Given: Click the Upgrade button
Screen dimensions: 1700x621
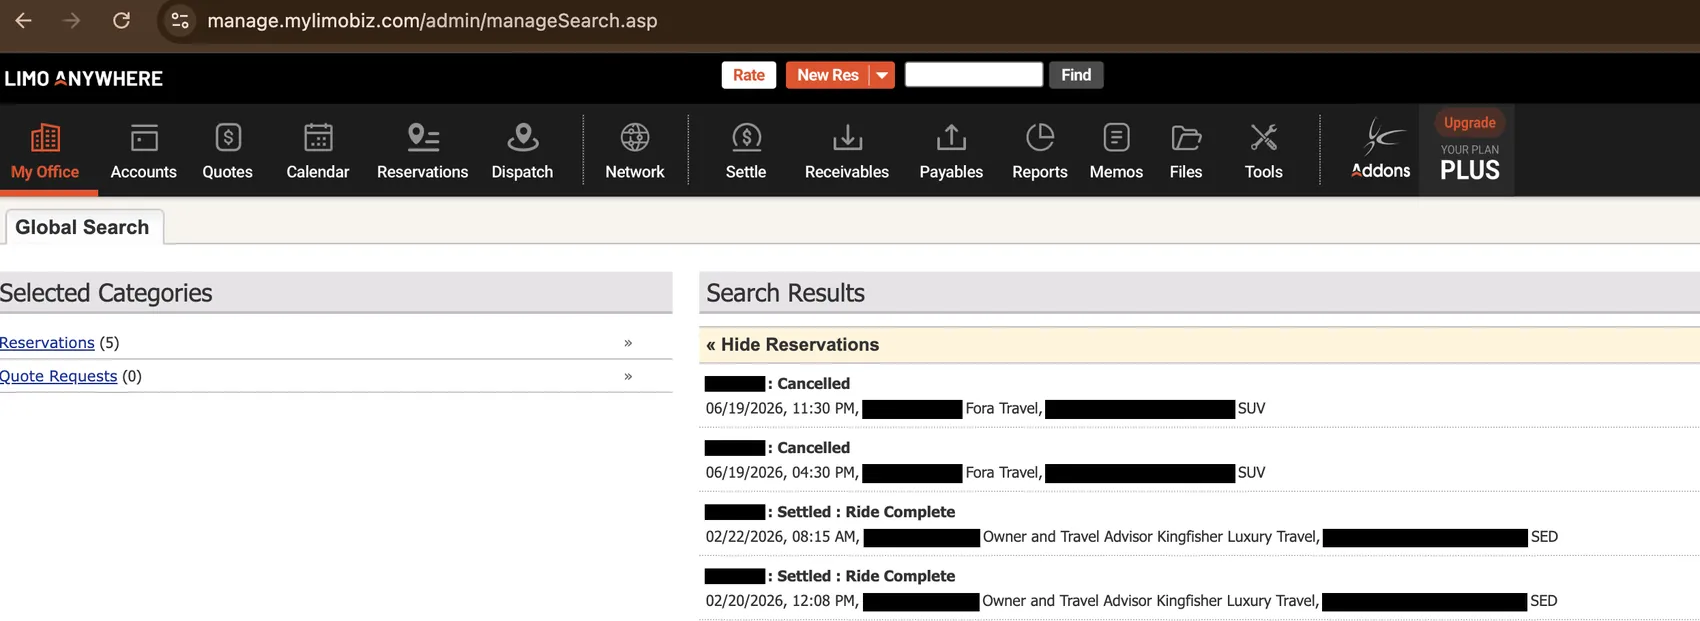Looking at the screenshot, I should [x=1470, y=122].
